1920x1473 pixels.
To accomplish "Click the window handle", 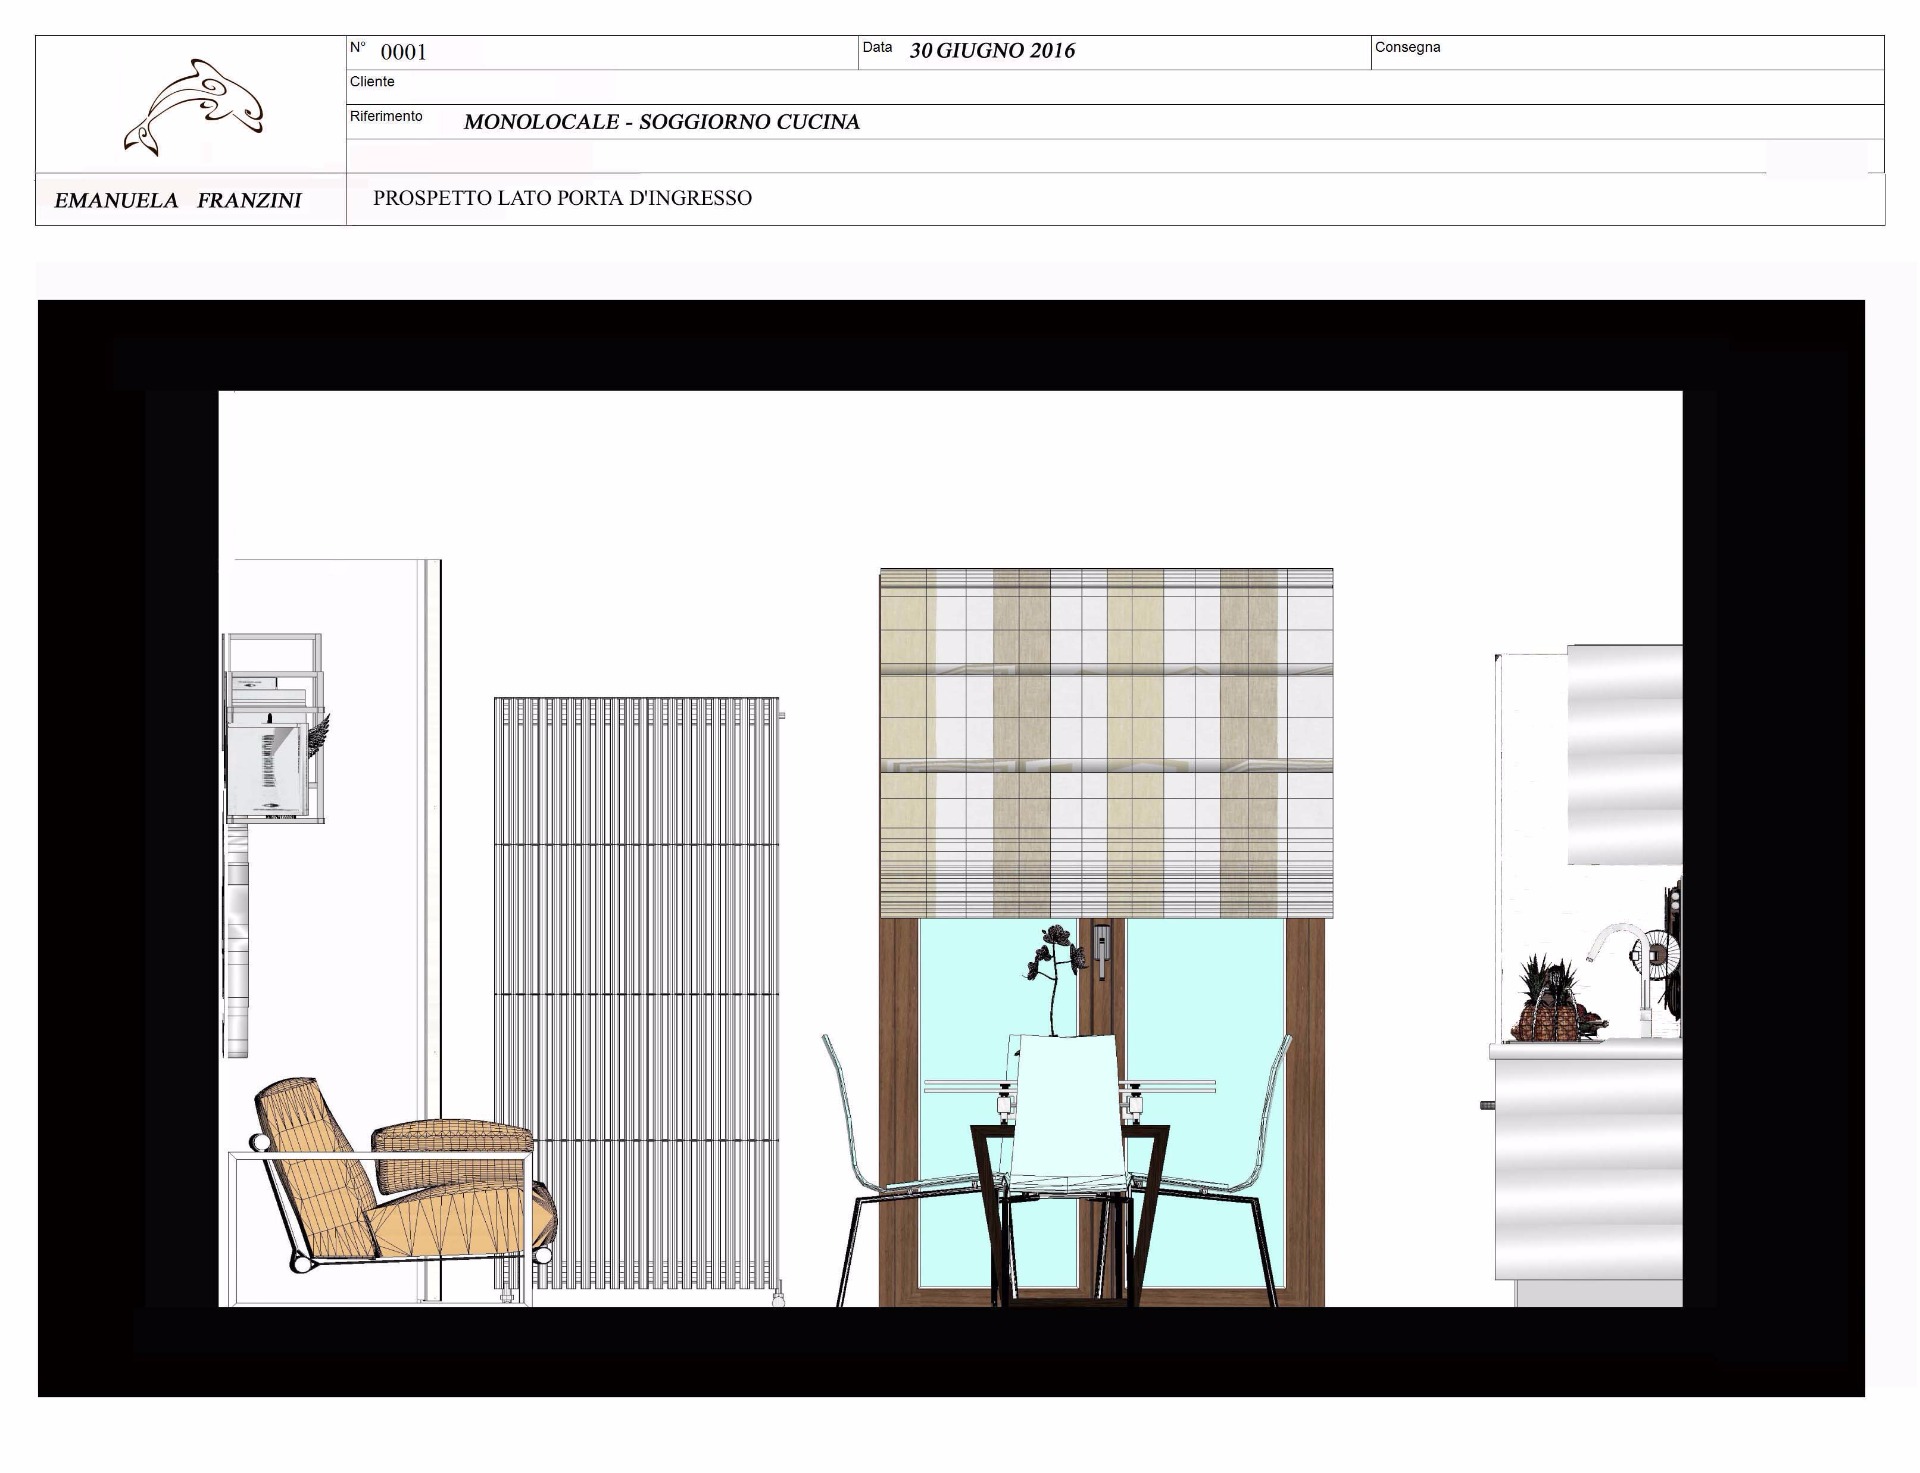I will click(x=1101, y=950).
